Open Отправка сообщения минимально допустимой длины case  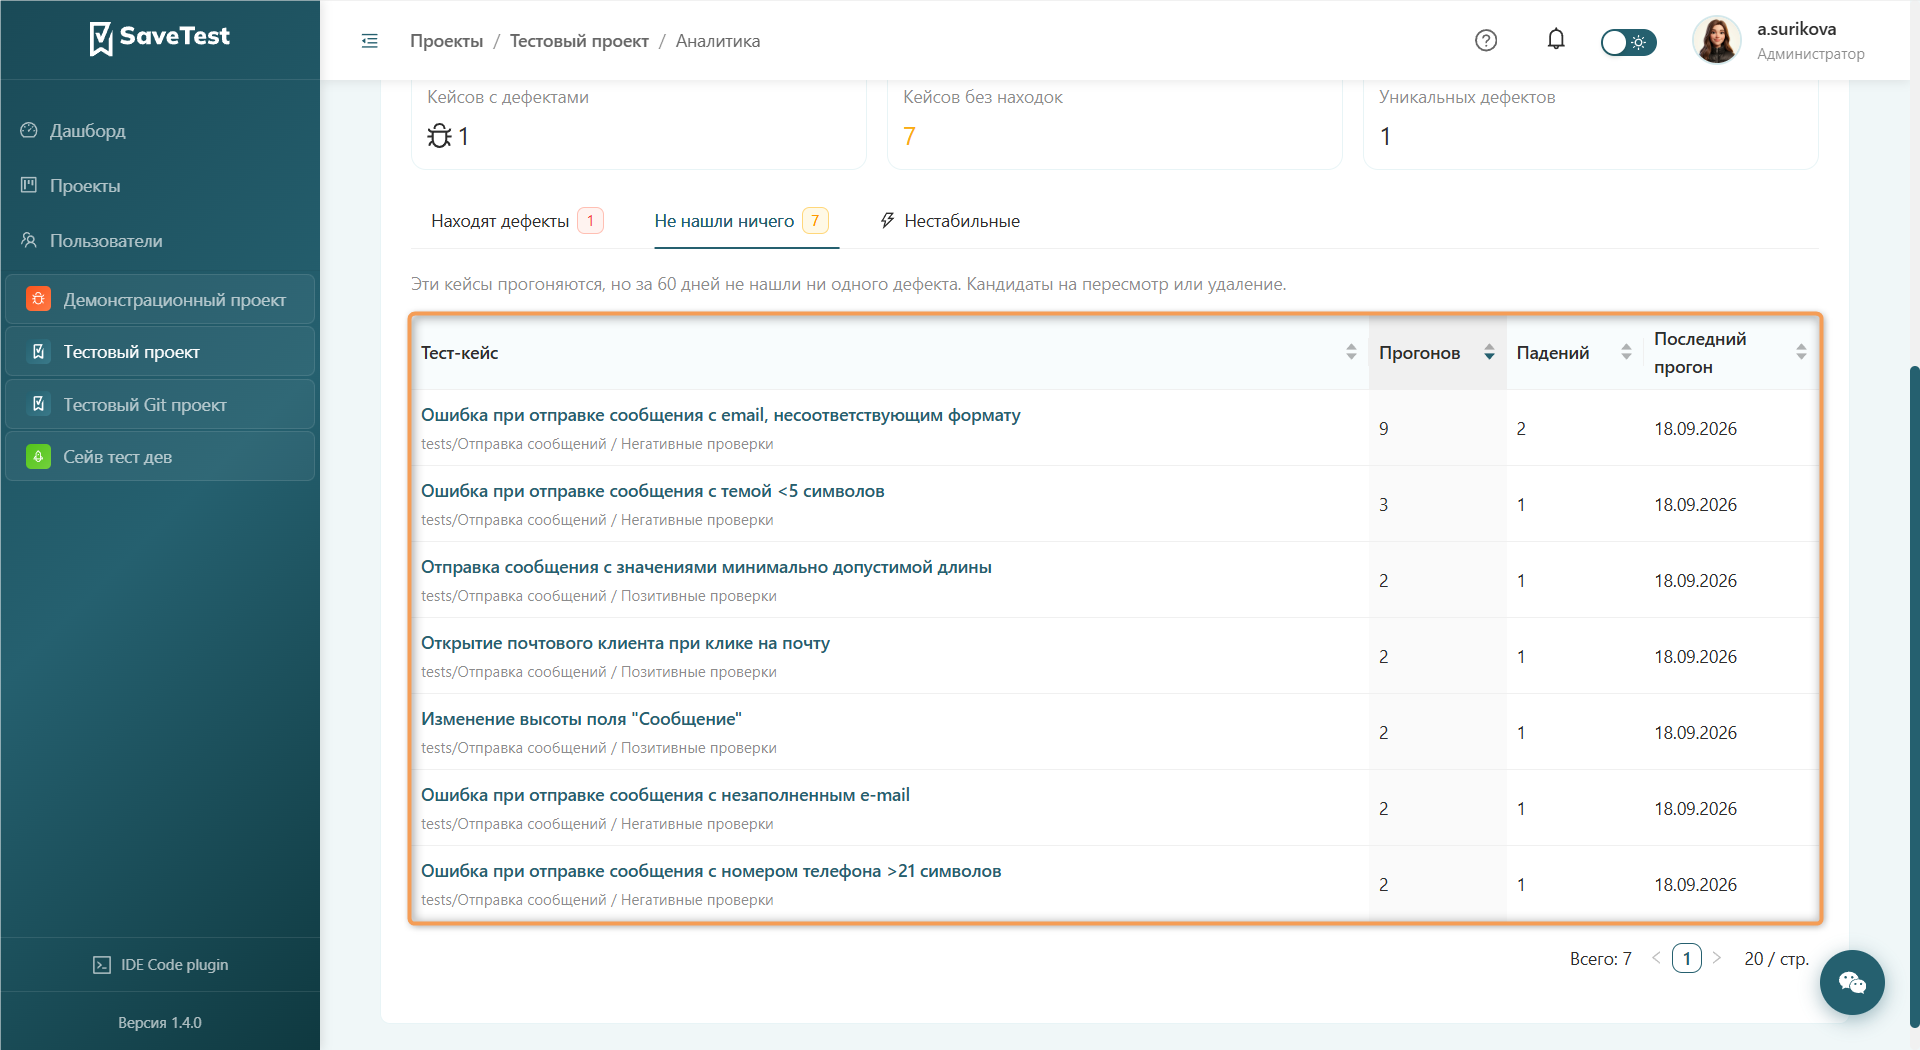click(x=706, y=567)
